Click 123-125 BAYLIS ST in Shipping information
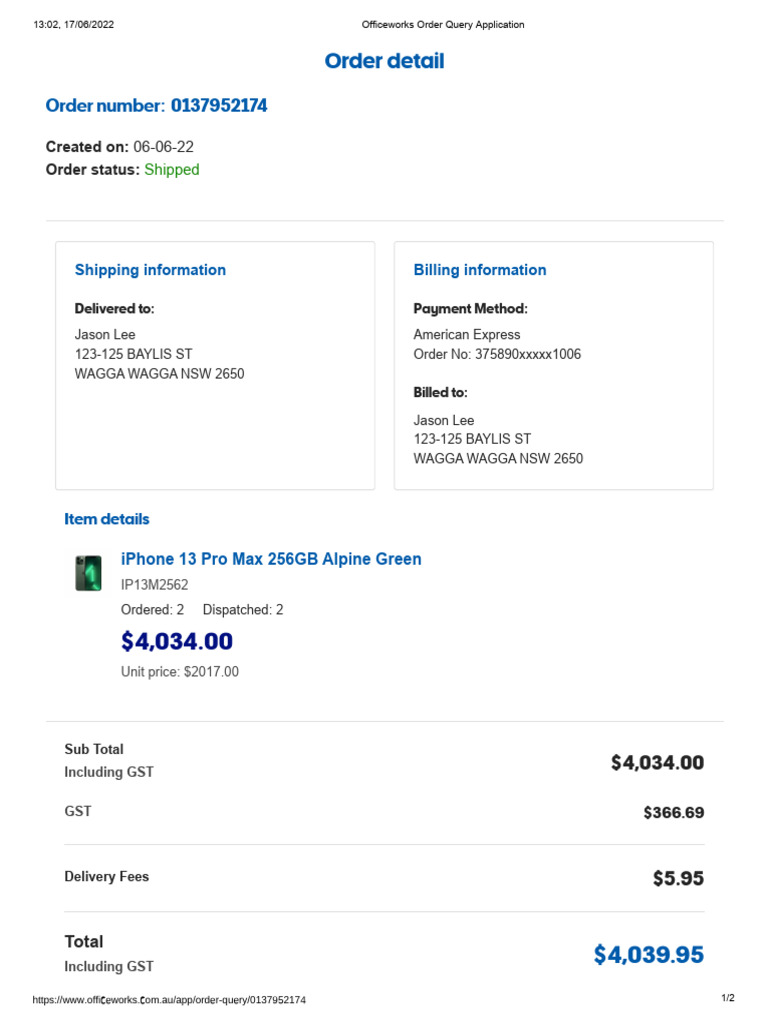The width and height of the screenshot is (768, 1024). tap(133, 354)
